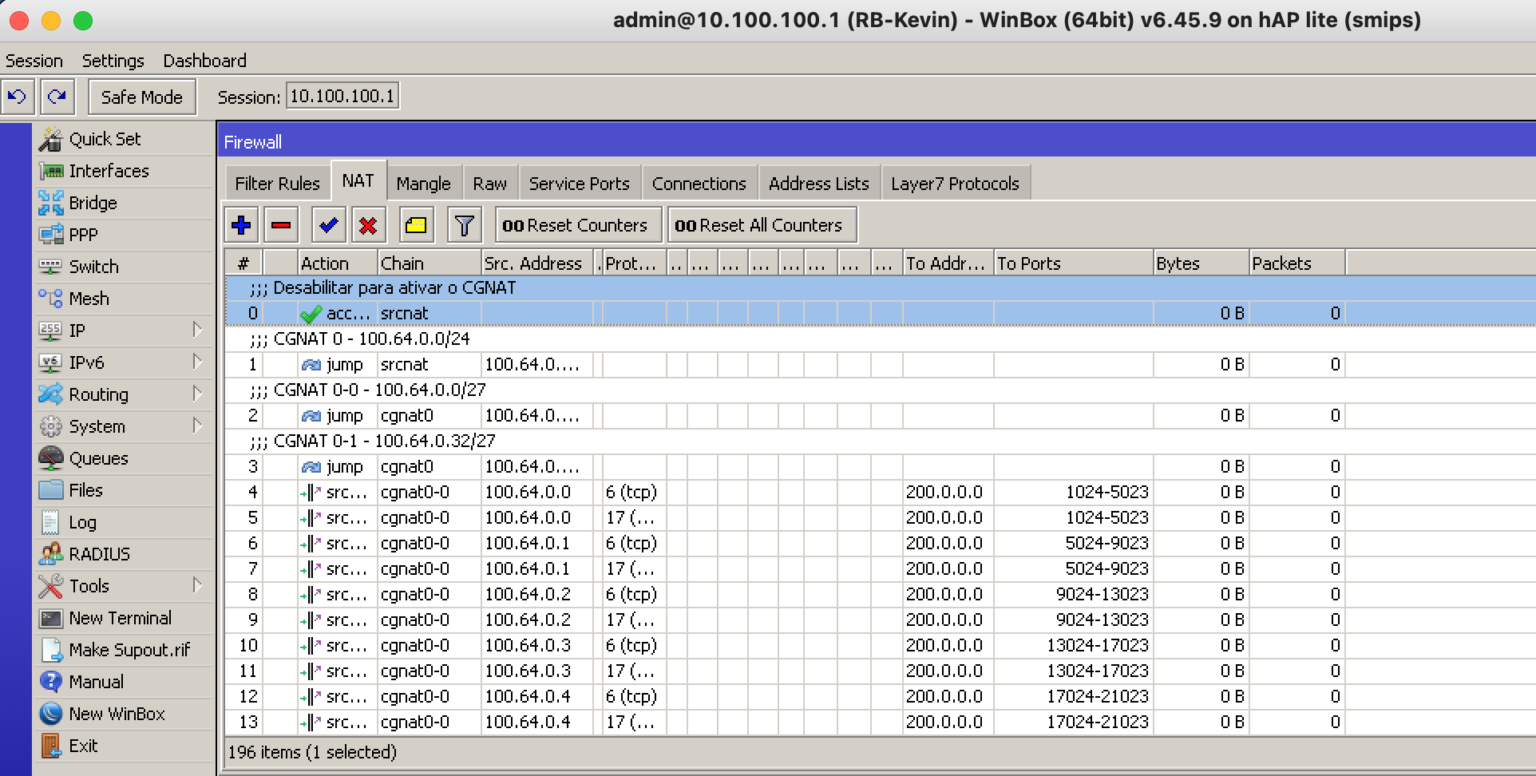Click the undo arrow
This screenshot has width=1536, height=776.
point(18,96)
